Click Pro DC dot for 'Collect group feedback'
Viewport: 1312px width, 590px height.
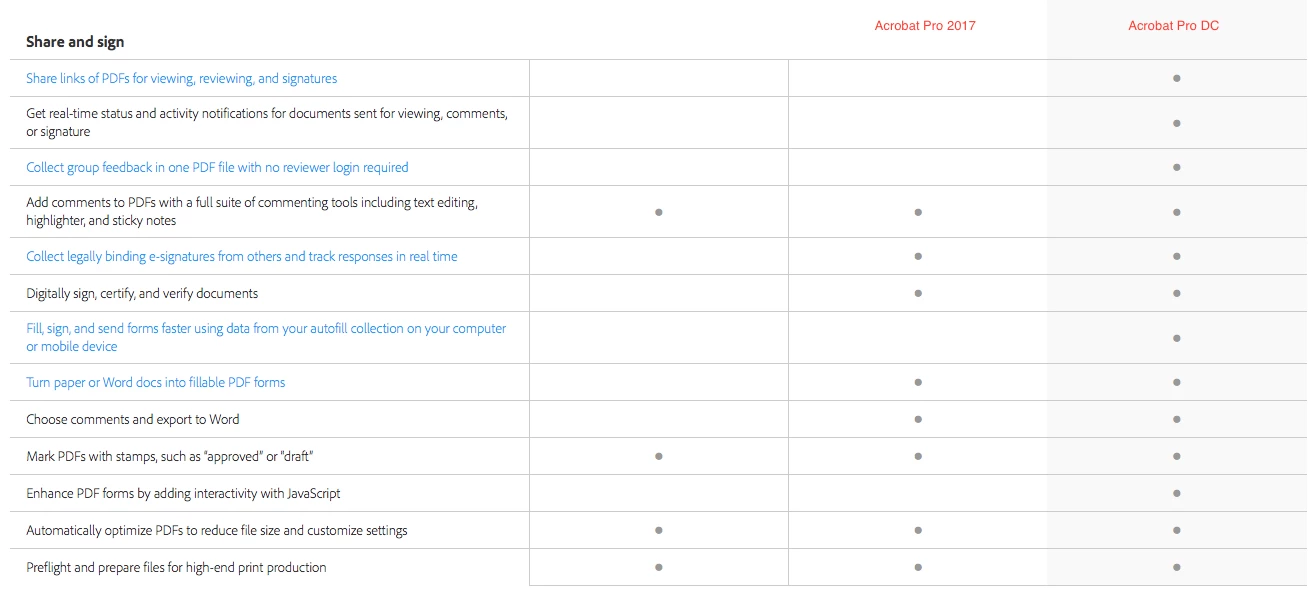click(x=1177, y=167)
